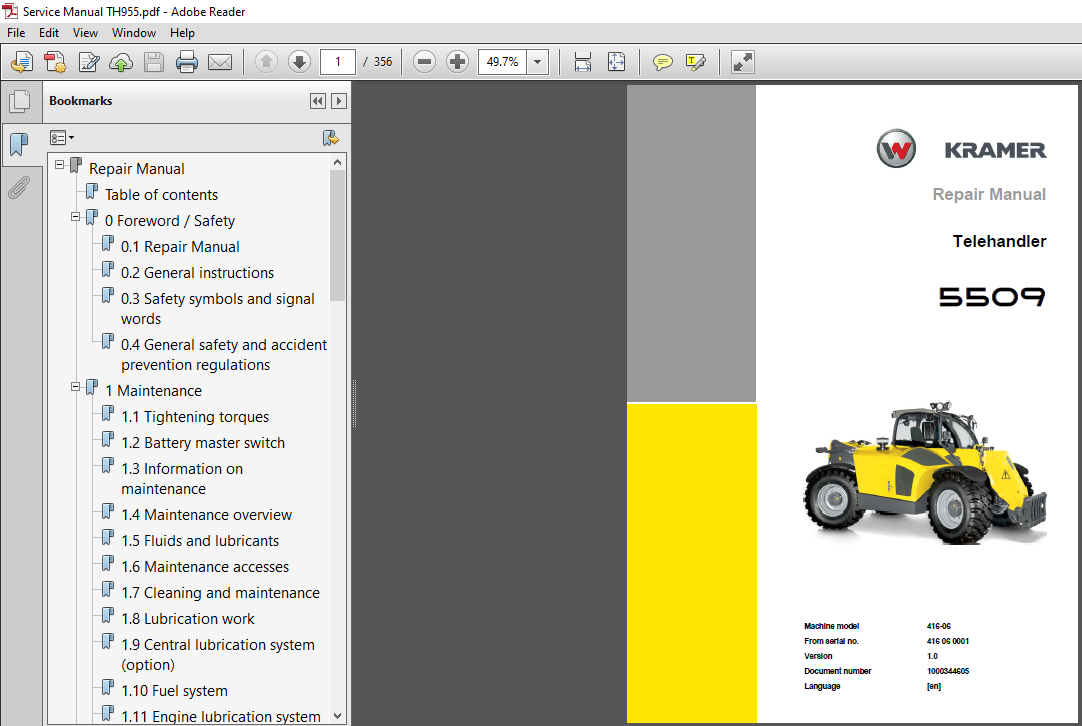Screen dimensions: 1082x726
Task: Add a sticky note comment
Action: click(x=662, y=62)
